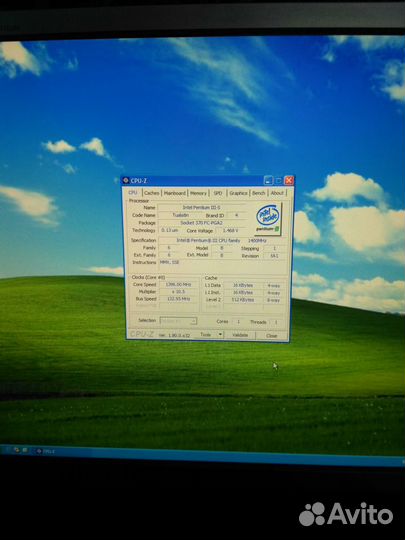Click the Stepping value field
The width and height of the screenshot is (405, 540).
(274, 248)
